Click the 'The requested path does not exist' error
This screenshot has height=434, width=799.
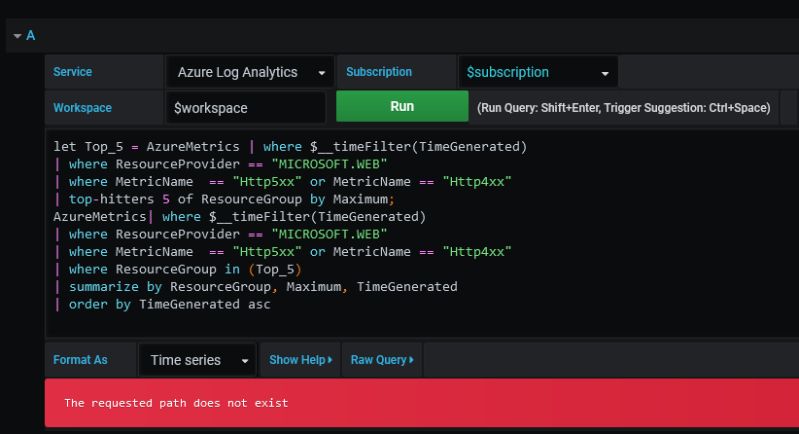tap(176, 403)
